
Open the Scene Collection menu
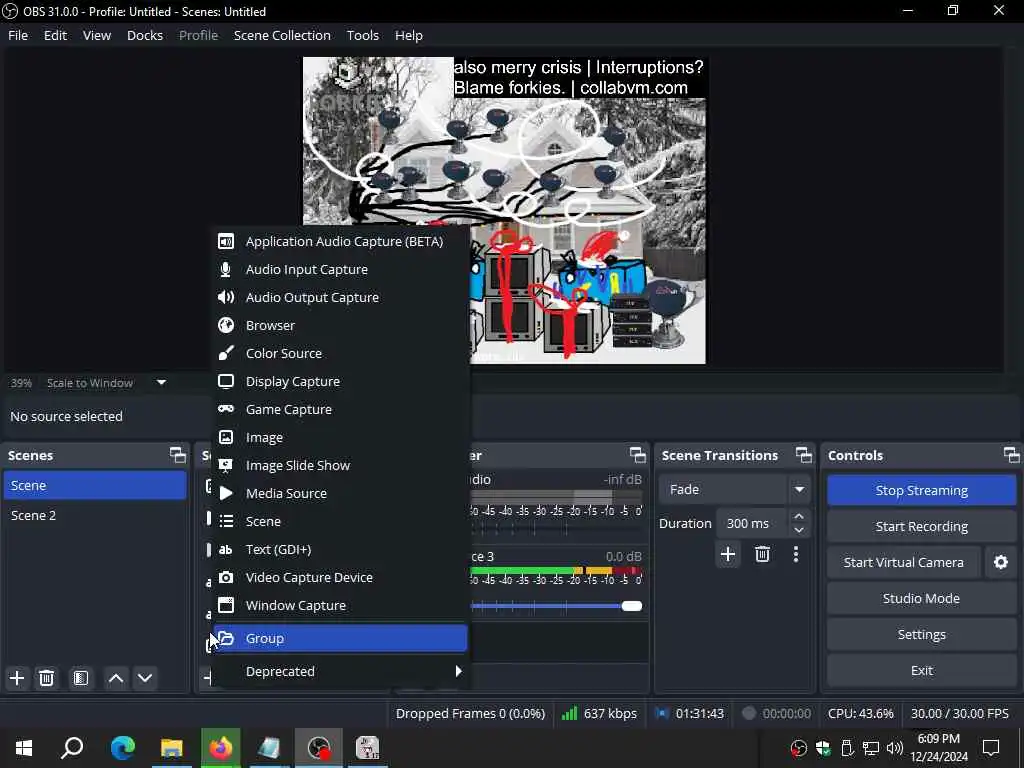click(282, 35)
